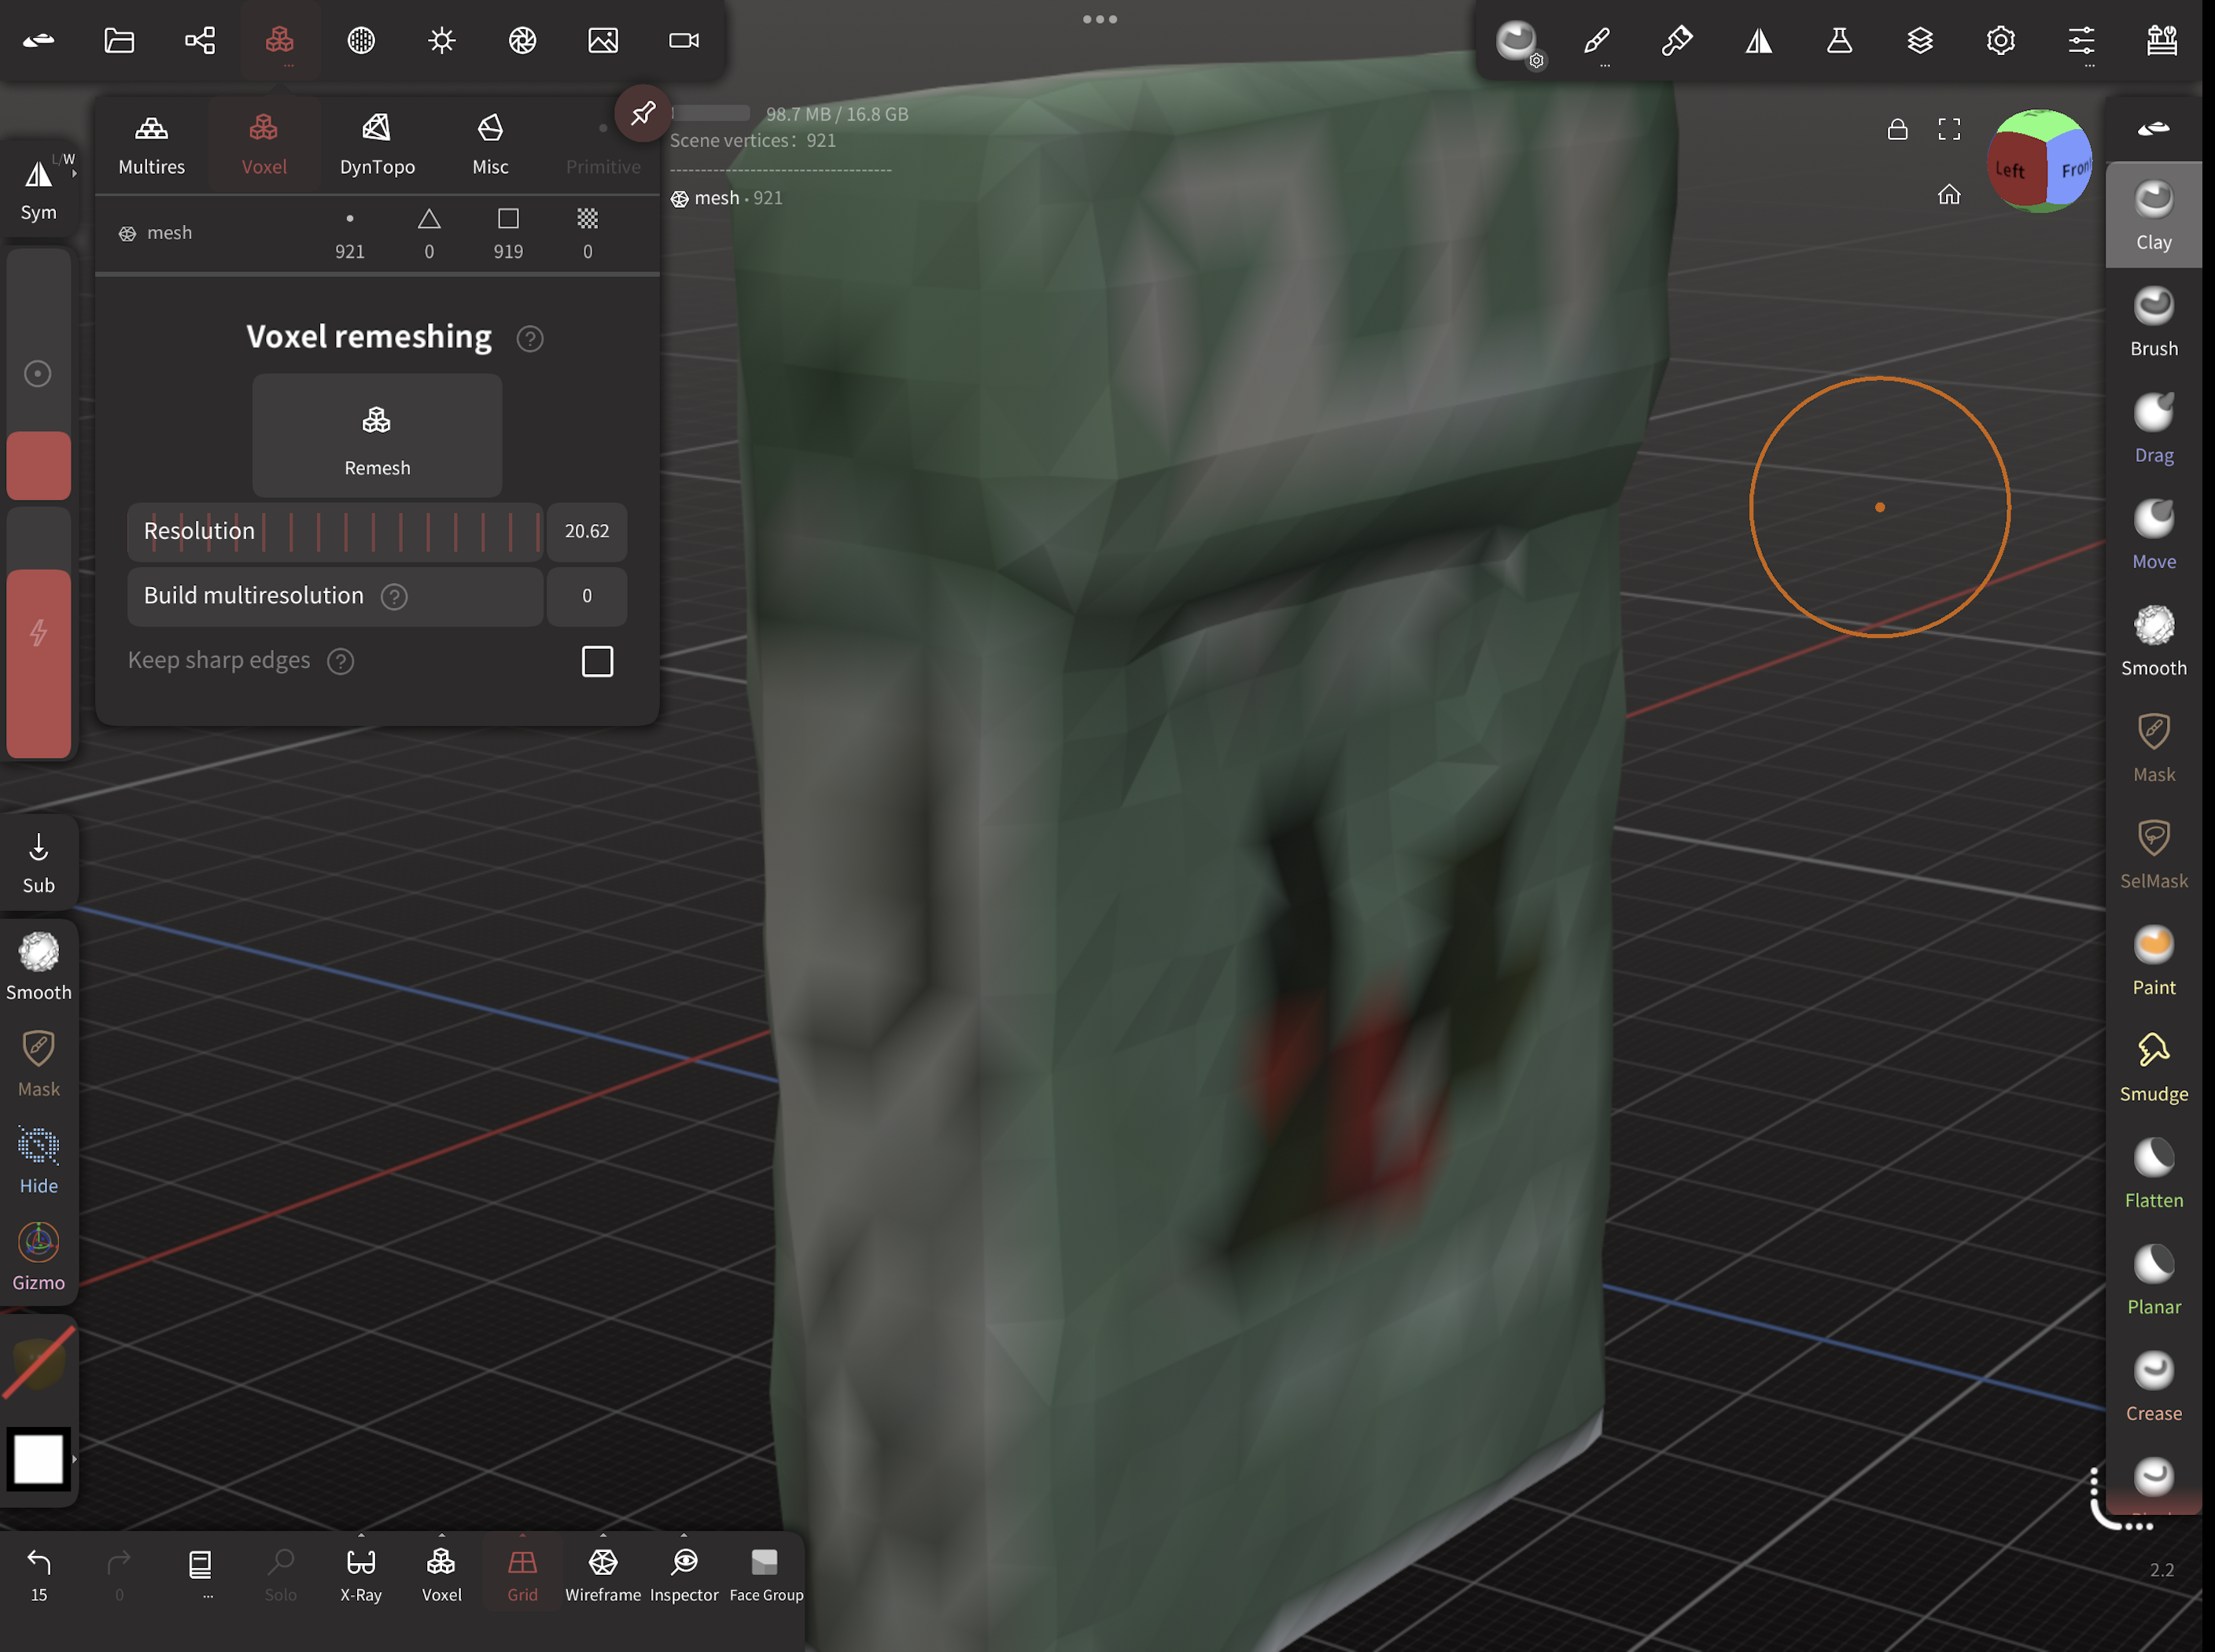Expand the Inspector options arrow

[684, 1535]
